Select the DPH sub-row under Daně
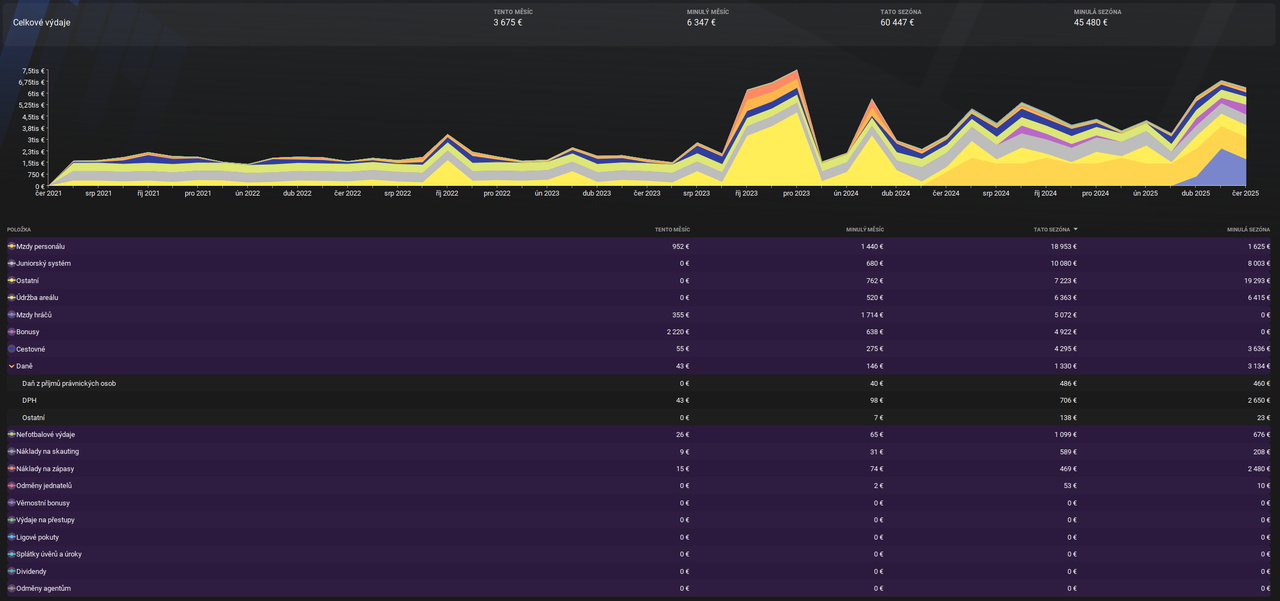 point(29,400)
